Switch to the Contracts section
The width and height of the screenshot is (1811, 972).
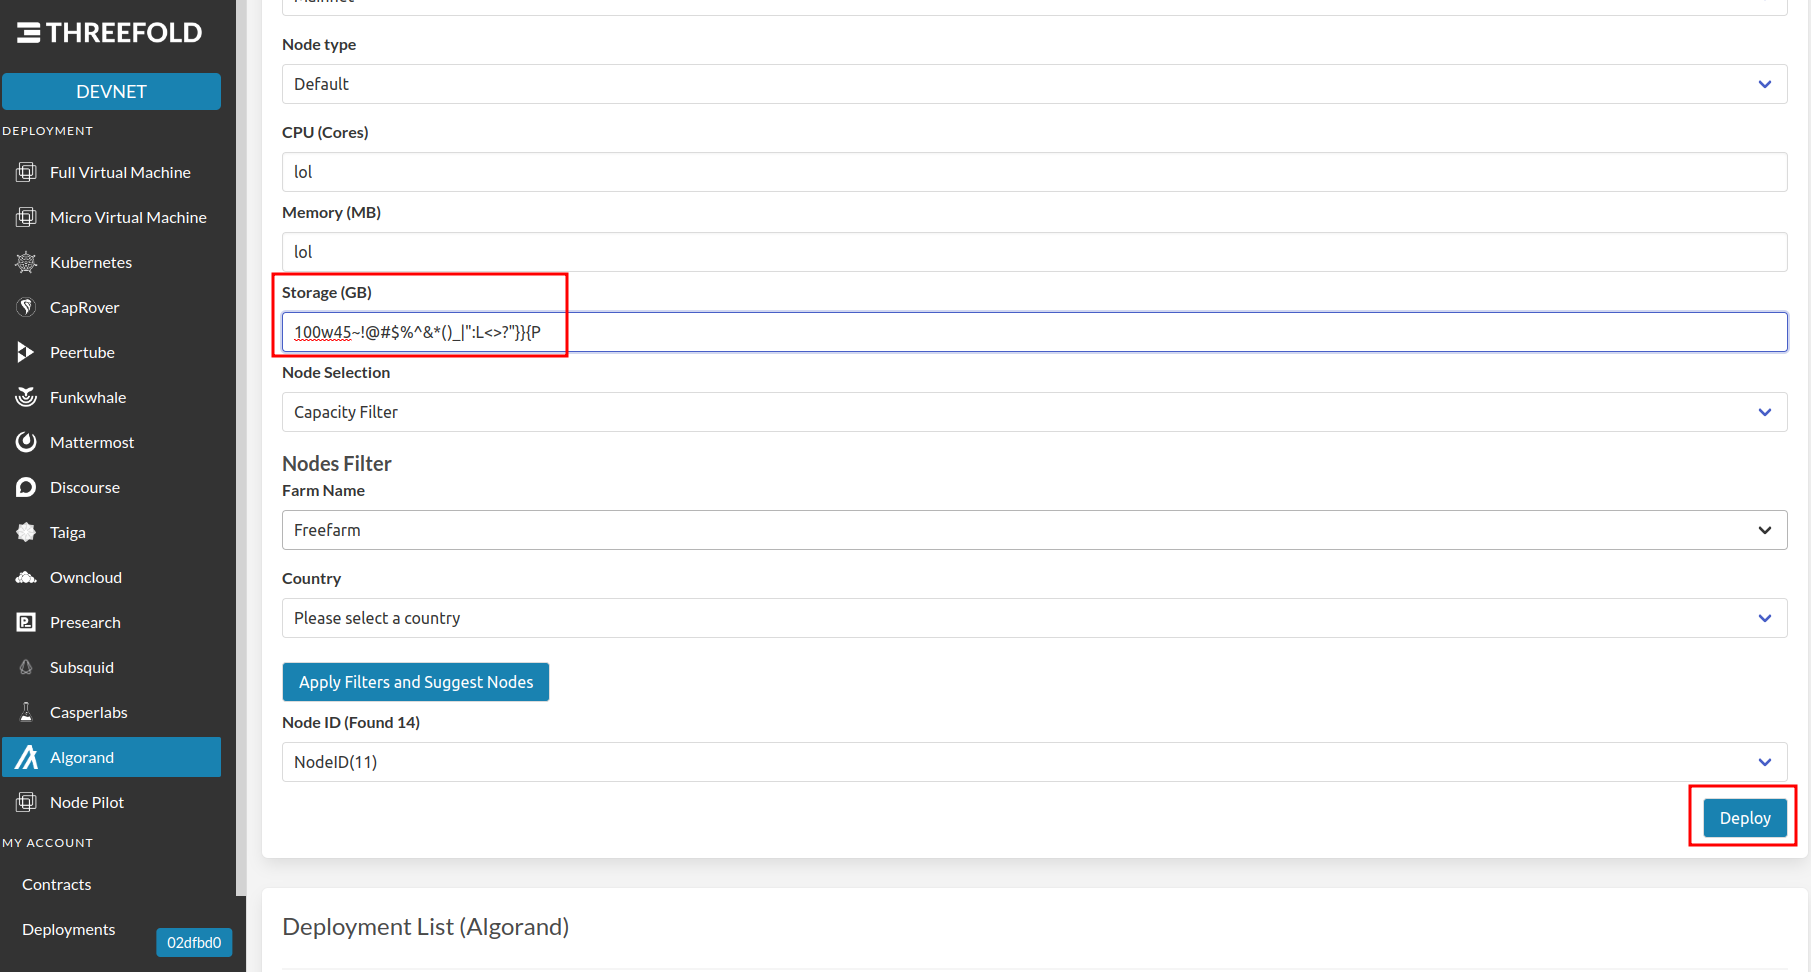57,884
